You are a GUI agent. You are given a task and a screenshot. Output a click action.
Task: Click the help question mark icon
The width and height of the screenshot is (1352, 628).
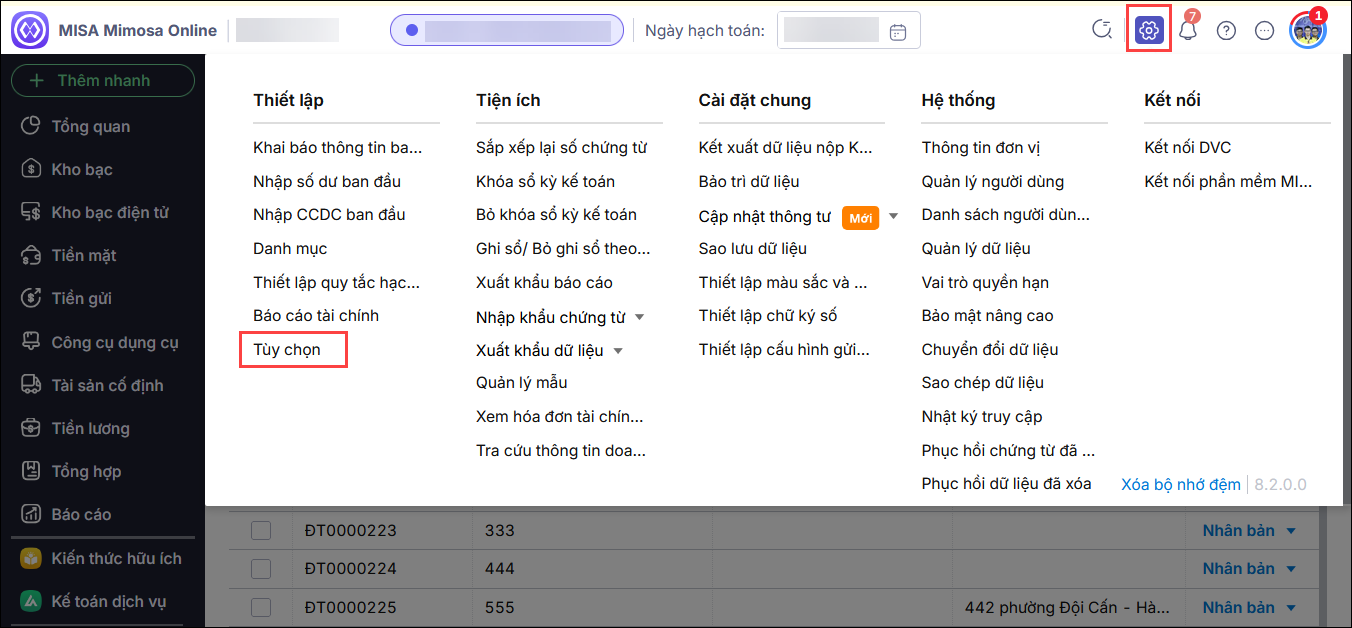pos(1226,30)
